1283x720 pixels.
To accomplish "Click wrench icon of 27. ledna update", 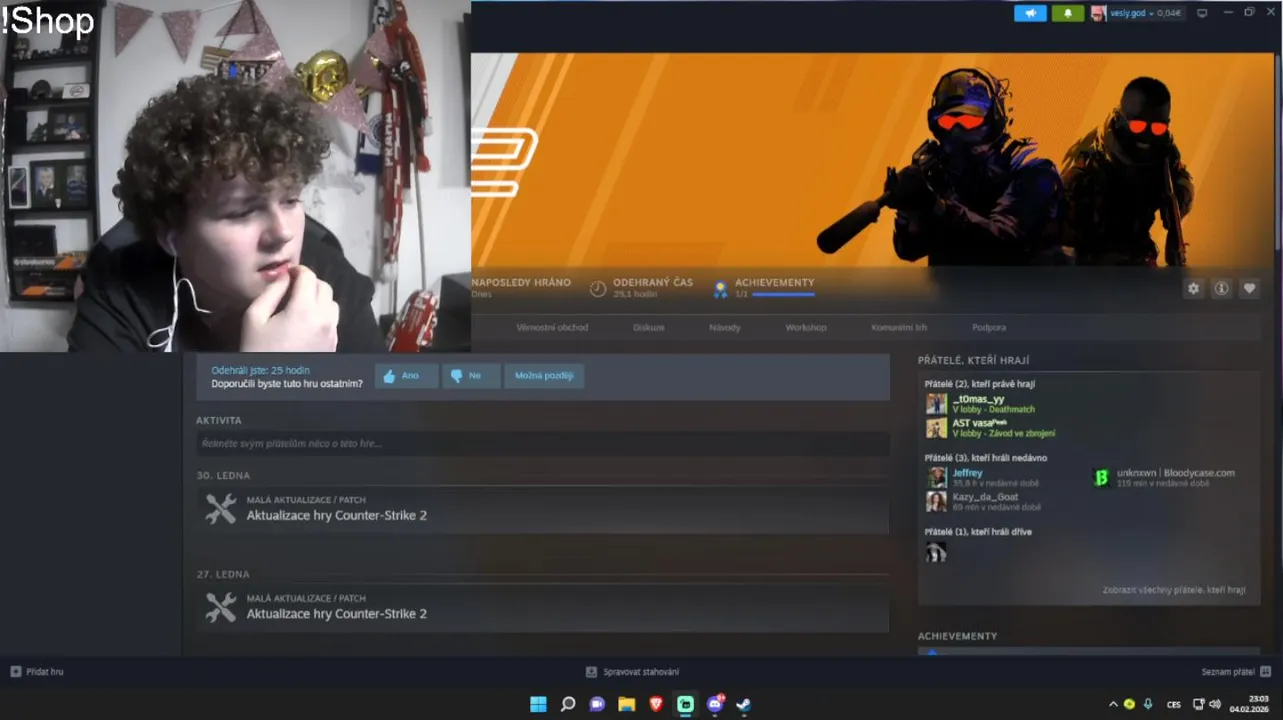I will [220, 607].
